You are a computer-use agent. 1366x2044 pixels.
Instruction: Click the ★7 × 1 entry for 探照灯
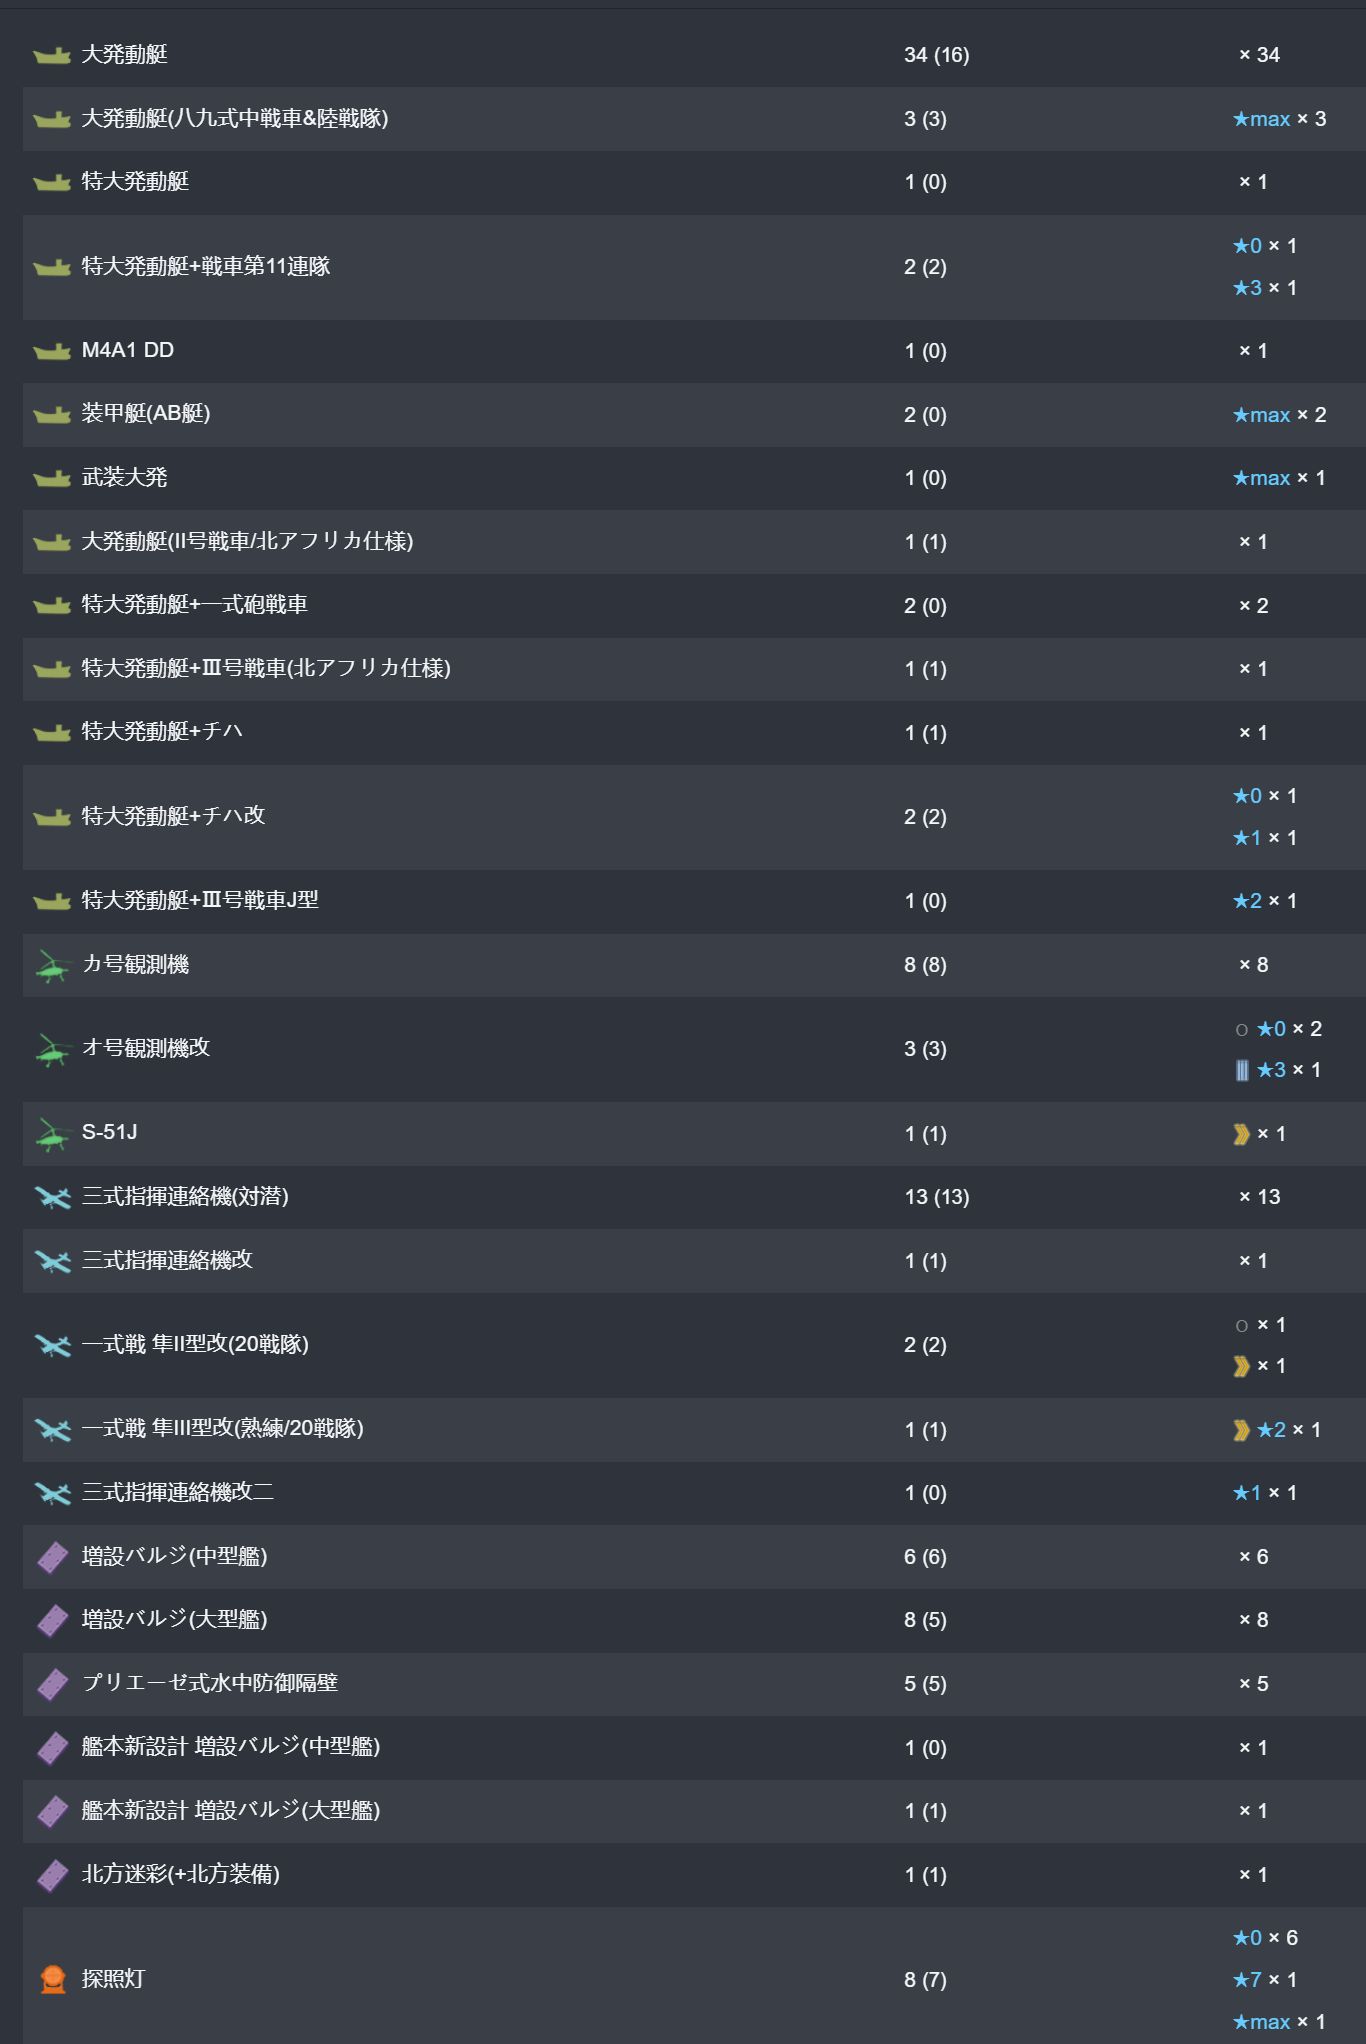(x=1264, y=1979)
